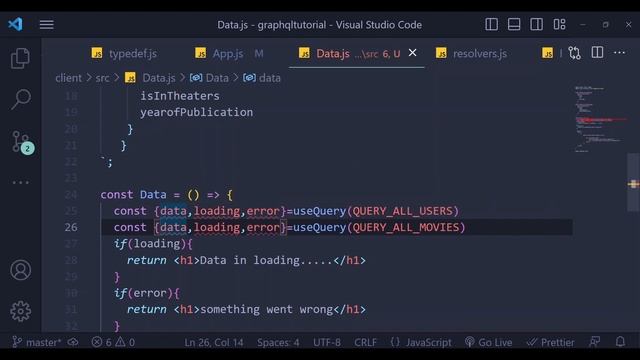Click the master branch in status bar
The image size is (640, 360).
37,342
